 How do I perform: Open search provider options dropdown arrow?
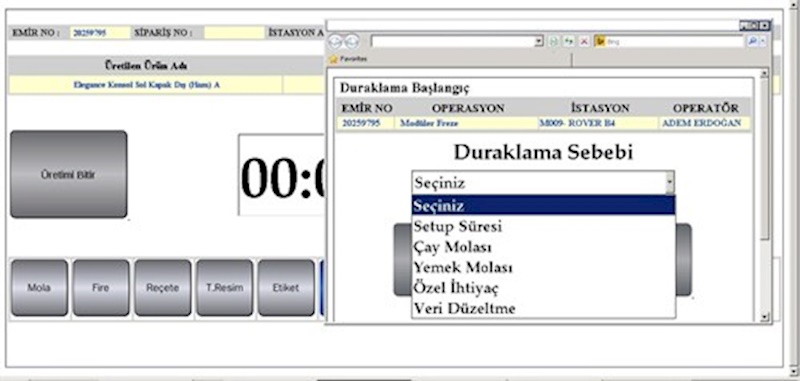coord(763,42)
